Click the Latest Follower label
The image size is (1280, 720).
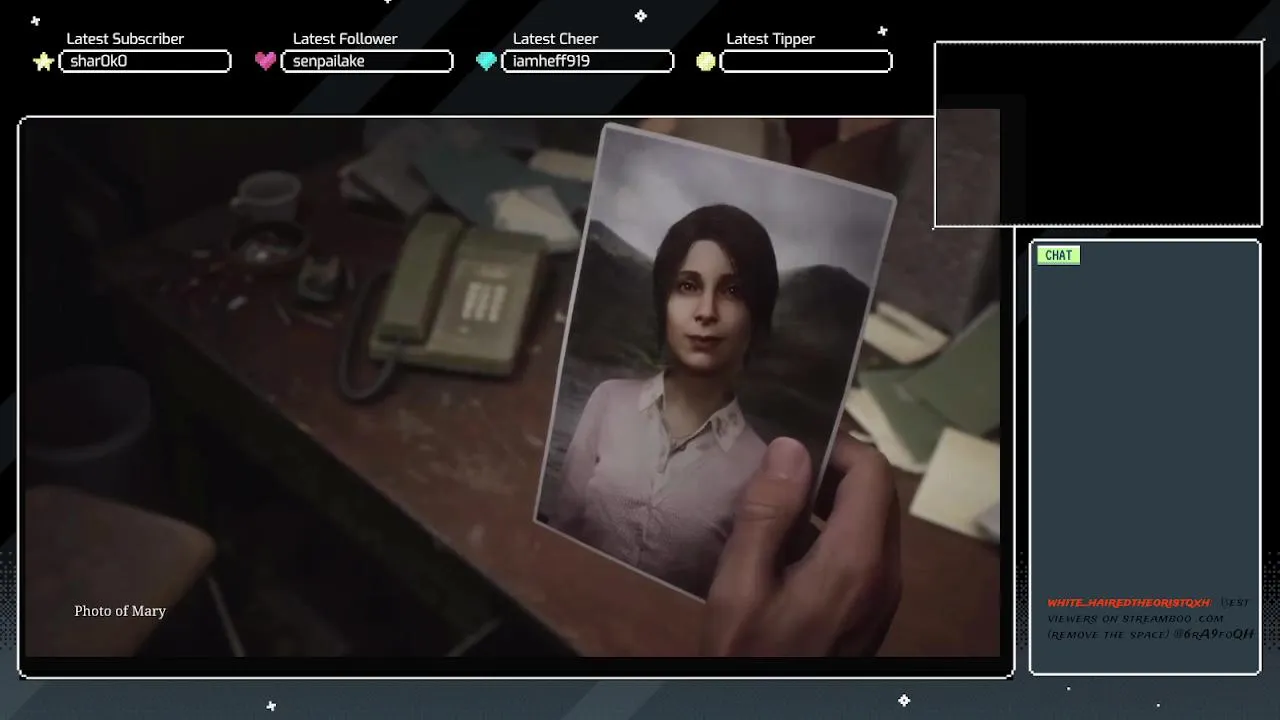(x=345, y=39)
